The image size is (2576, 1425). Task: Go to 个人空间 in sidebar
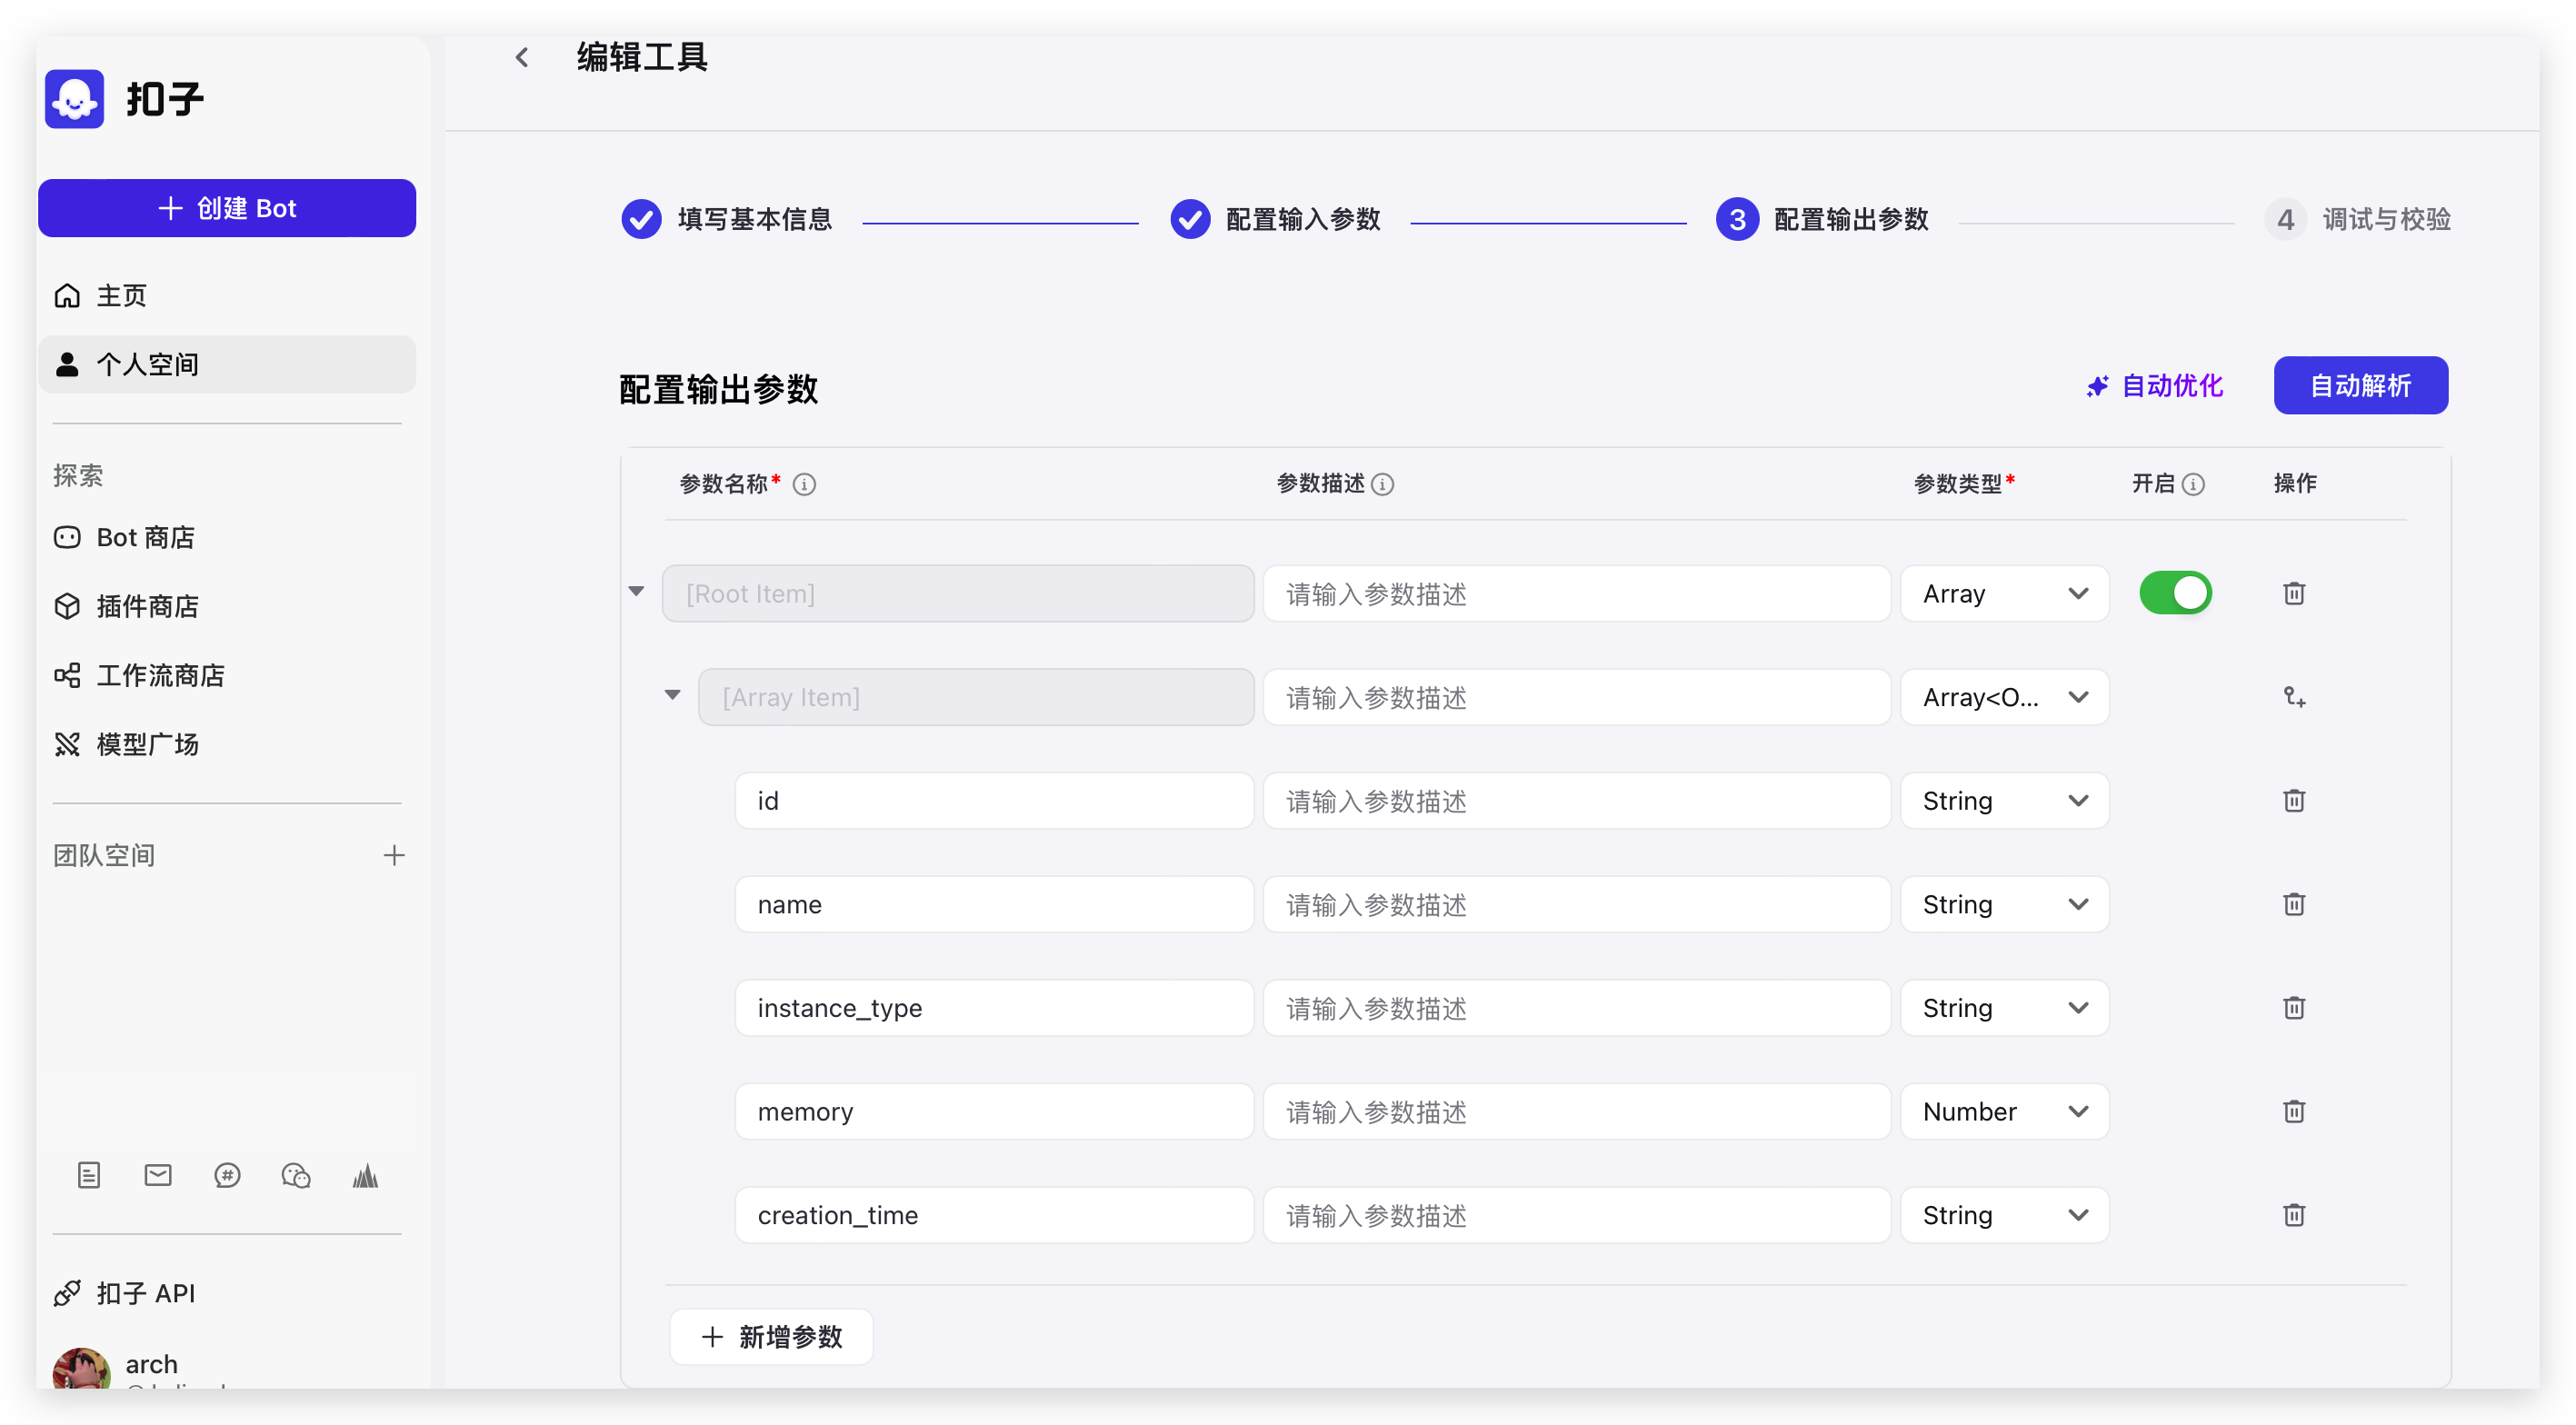(x=147, y=364)
